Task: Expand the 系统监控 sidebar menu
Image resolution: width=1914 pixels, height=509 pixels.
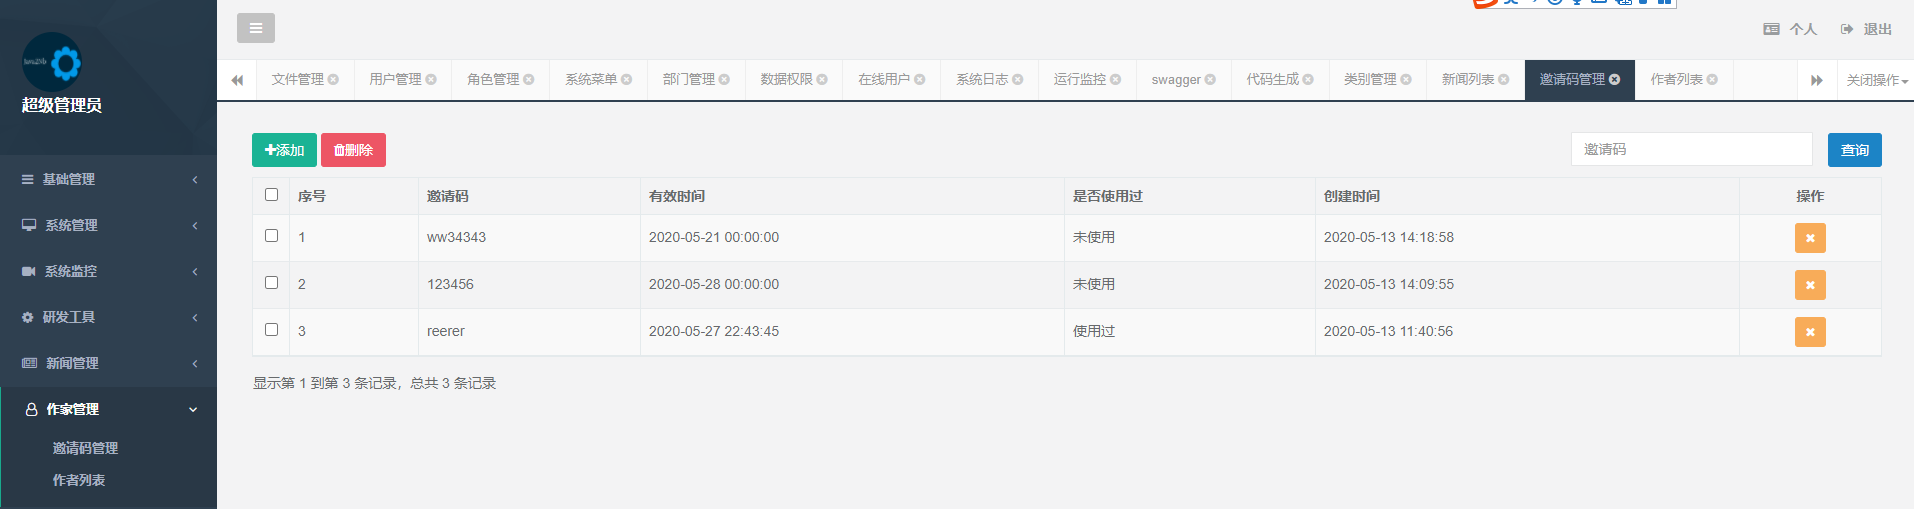Action: pos(108,271)
